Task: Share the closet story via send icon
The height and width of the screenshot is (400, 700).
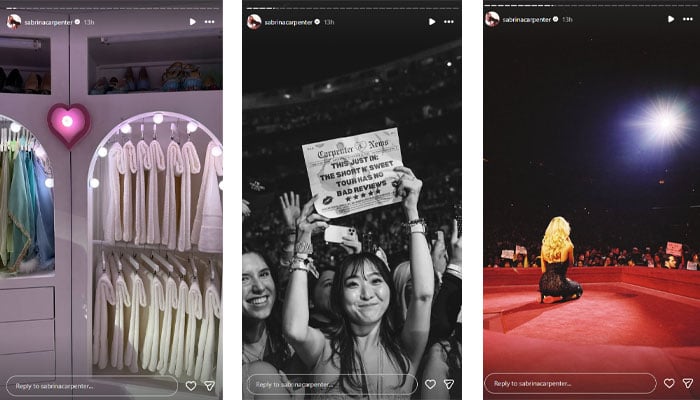Action: 209,386
